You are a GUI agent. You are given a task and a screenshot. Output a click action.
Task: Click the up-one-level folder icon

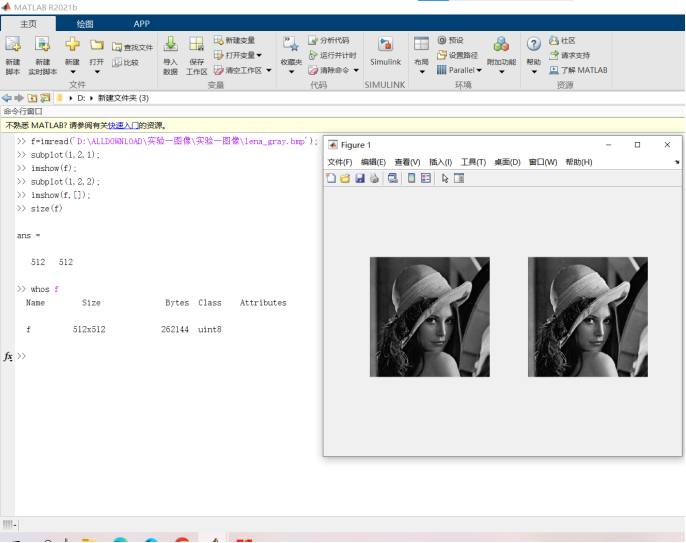click(32, 98)
